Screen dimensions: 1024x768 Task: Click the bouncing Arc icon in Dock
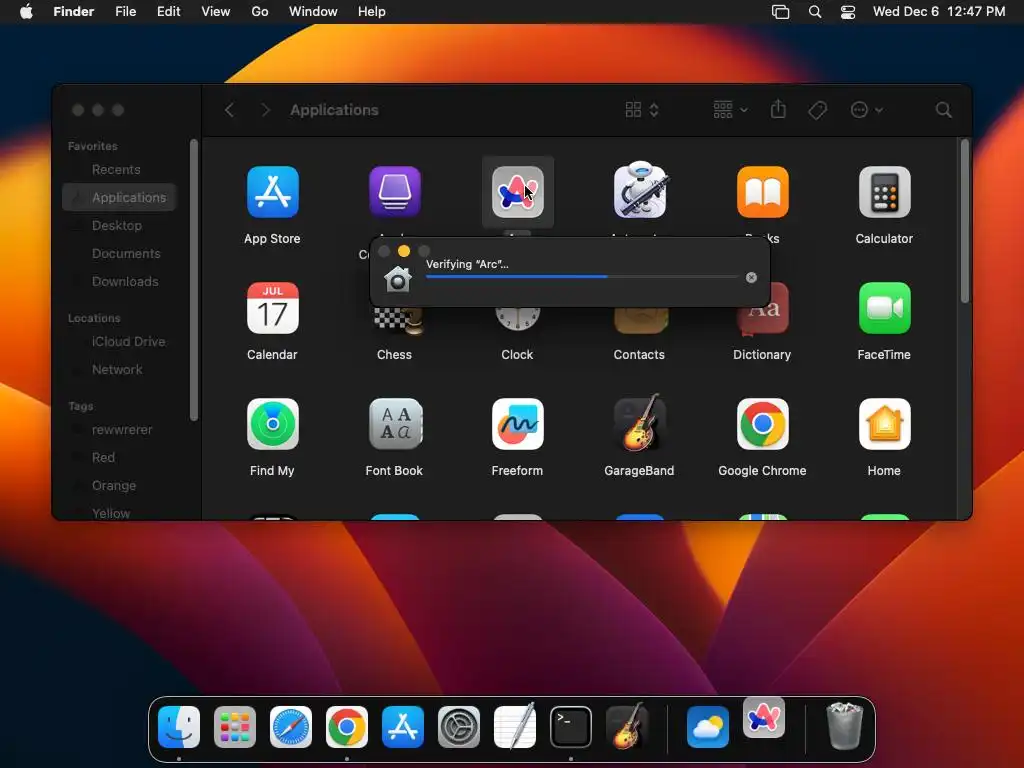(x=763, y=717)
